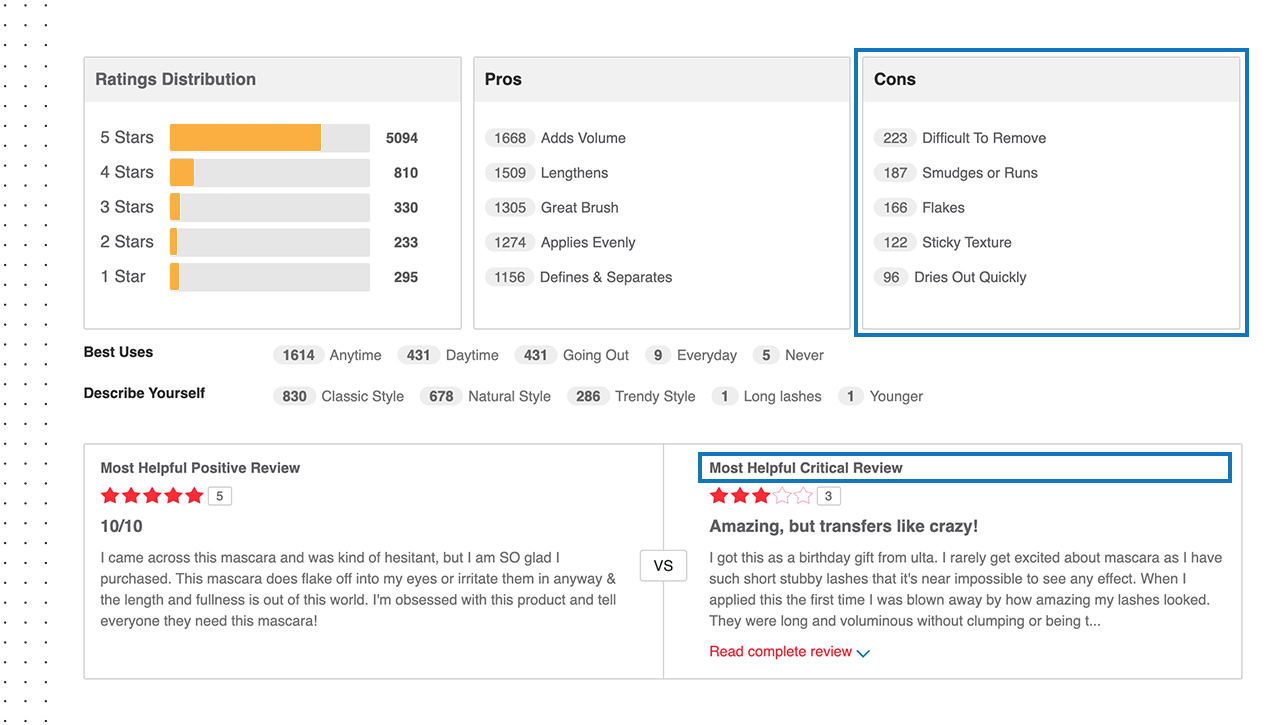This screenshot has width=1280, height=725.
Task: Filter by Flakes con
Action: pos(919,208)
